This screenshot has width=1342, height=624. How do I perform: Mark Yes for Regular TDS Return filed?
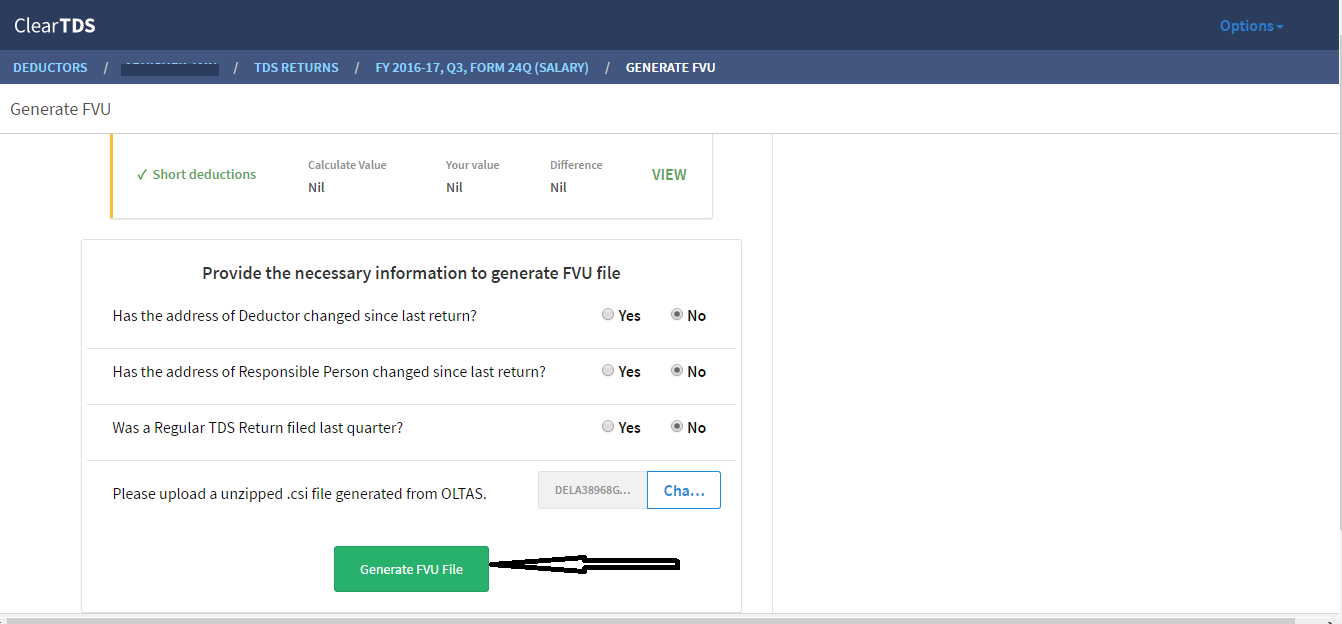[608, 427]
